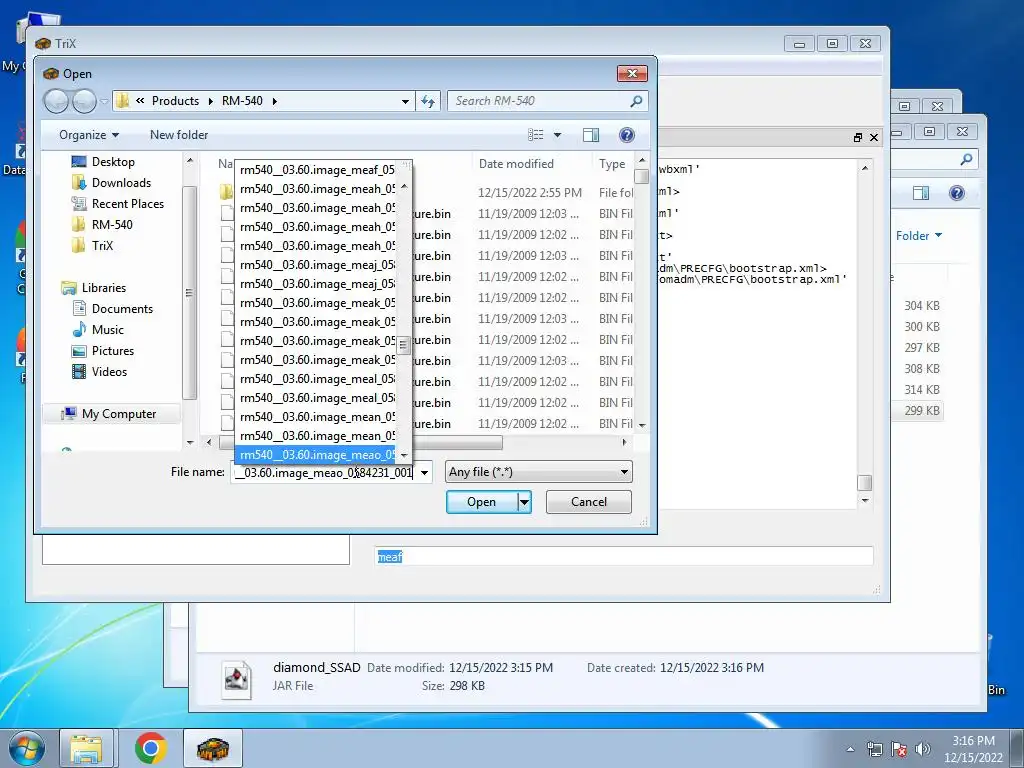Click the autocomplete list scroll up arrow

404,187
